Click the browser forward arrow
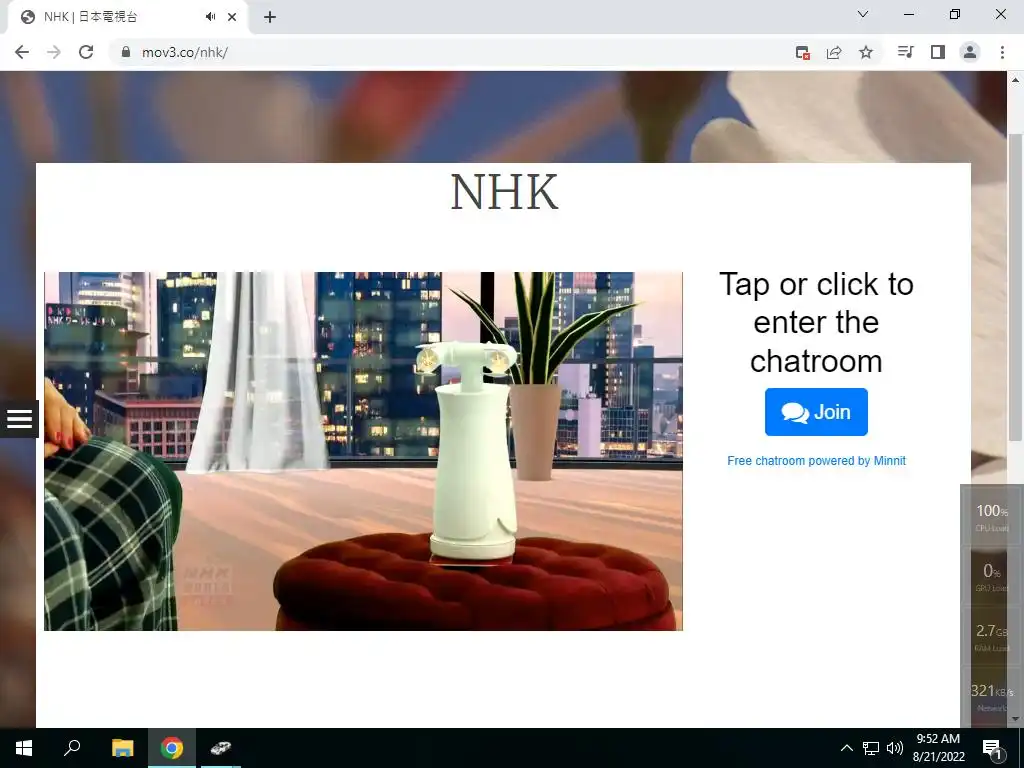 [x=54, y=52]
